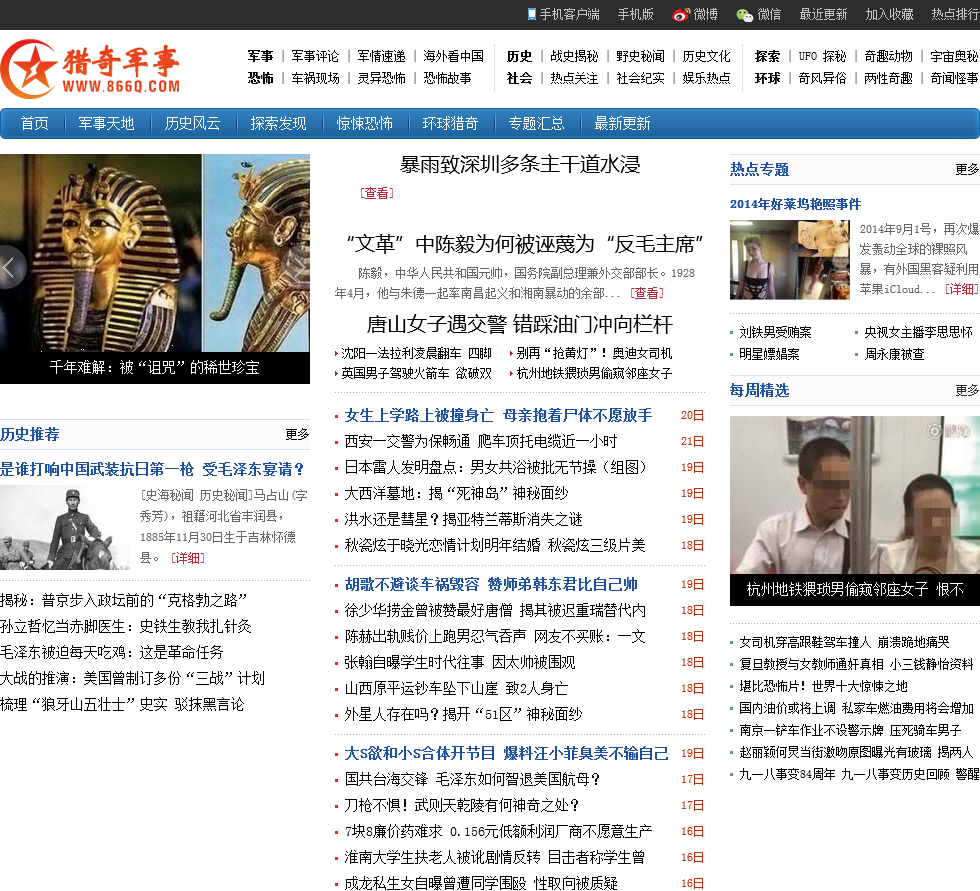
Task: Open 英国男子驾驶火箭车 link
Action: point(416,374)
